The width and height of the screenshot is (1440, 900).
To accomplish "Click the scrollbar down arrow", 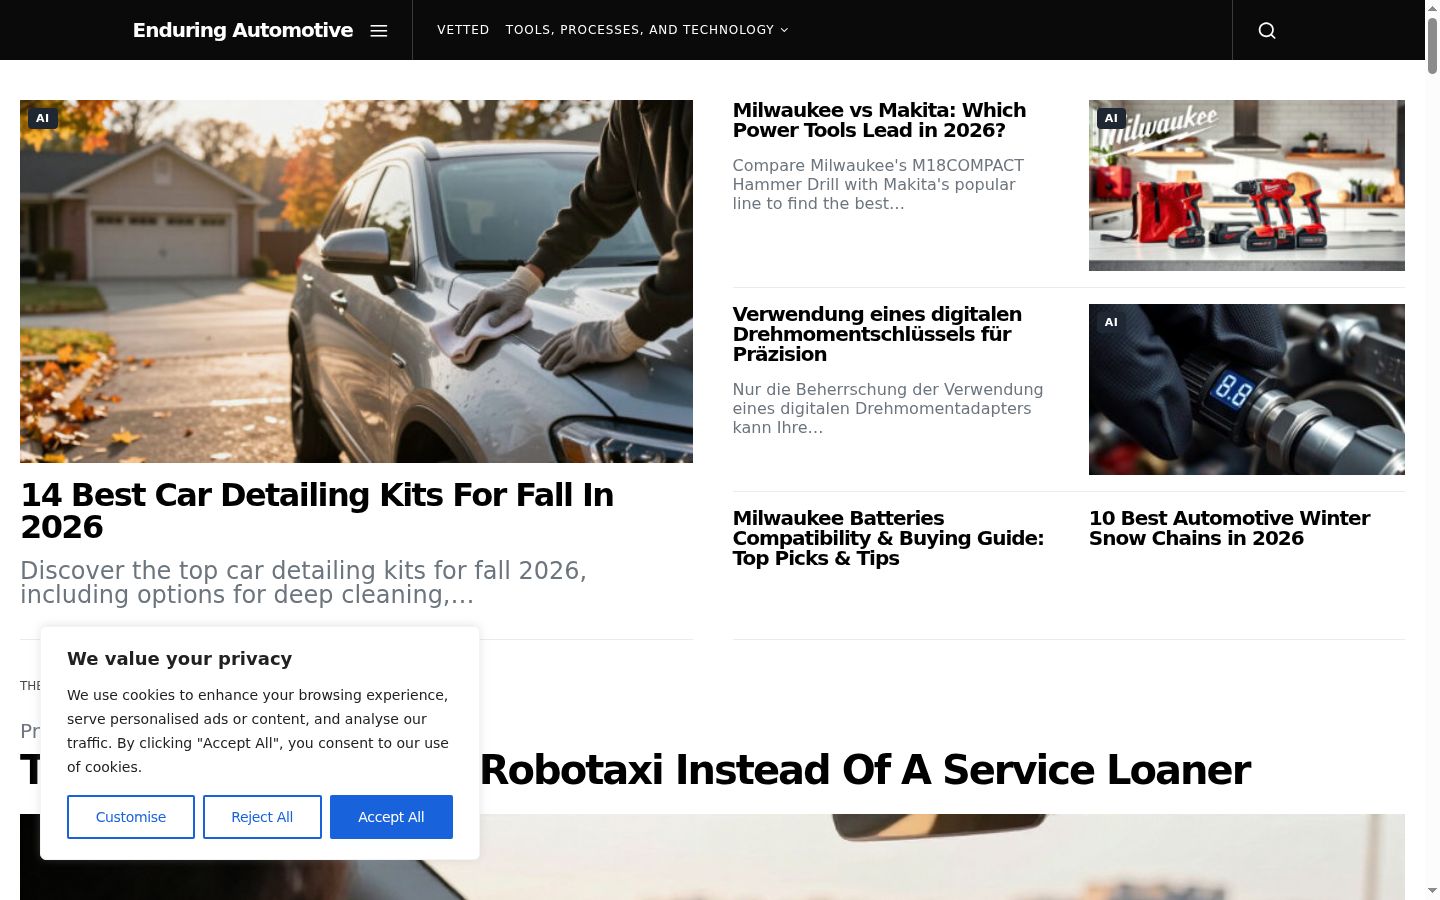I will tap(1432, 890).
